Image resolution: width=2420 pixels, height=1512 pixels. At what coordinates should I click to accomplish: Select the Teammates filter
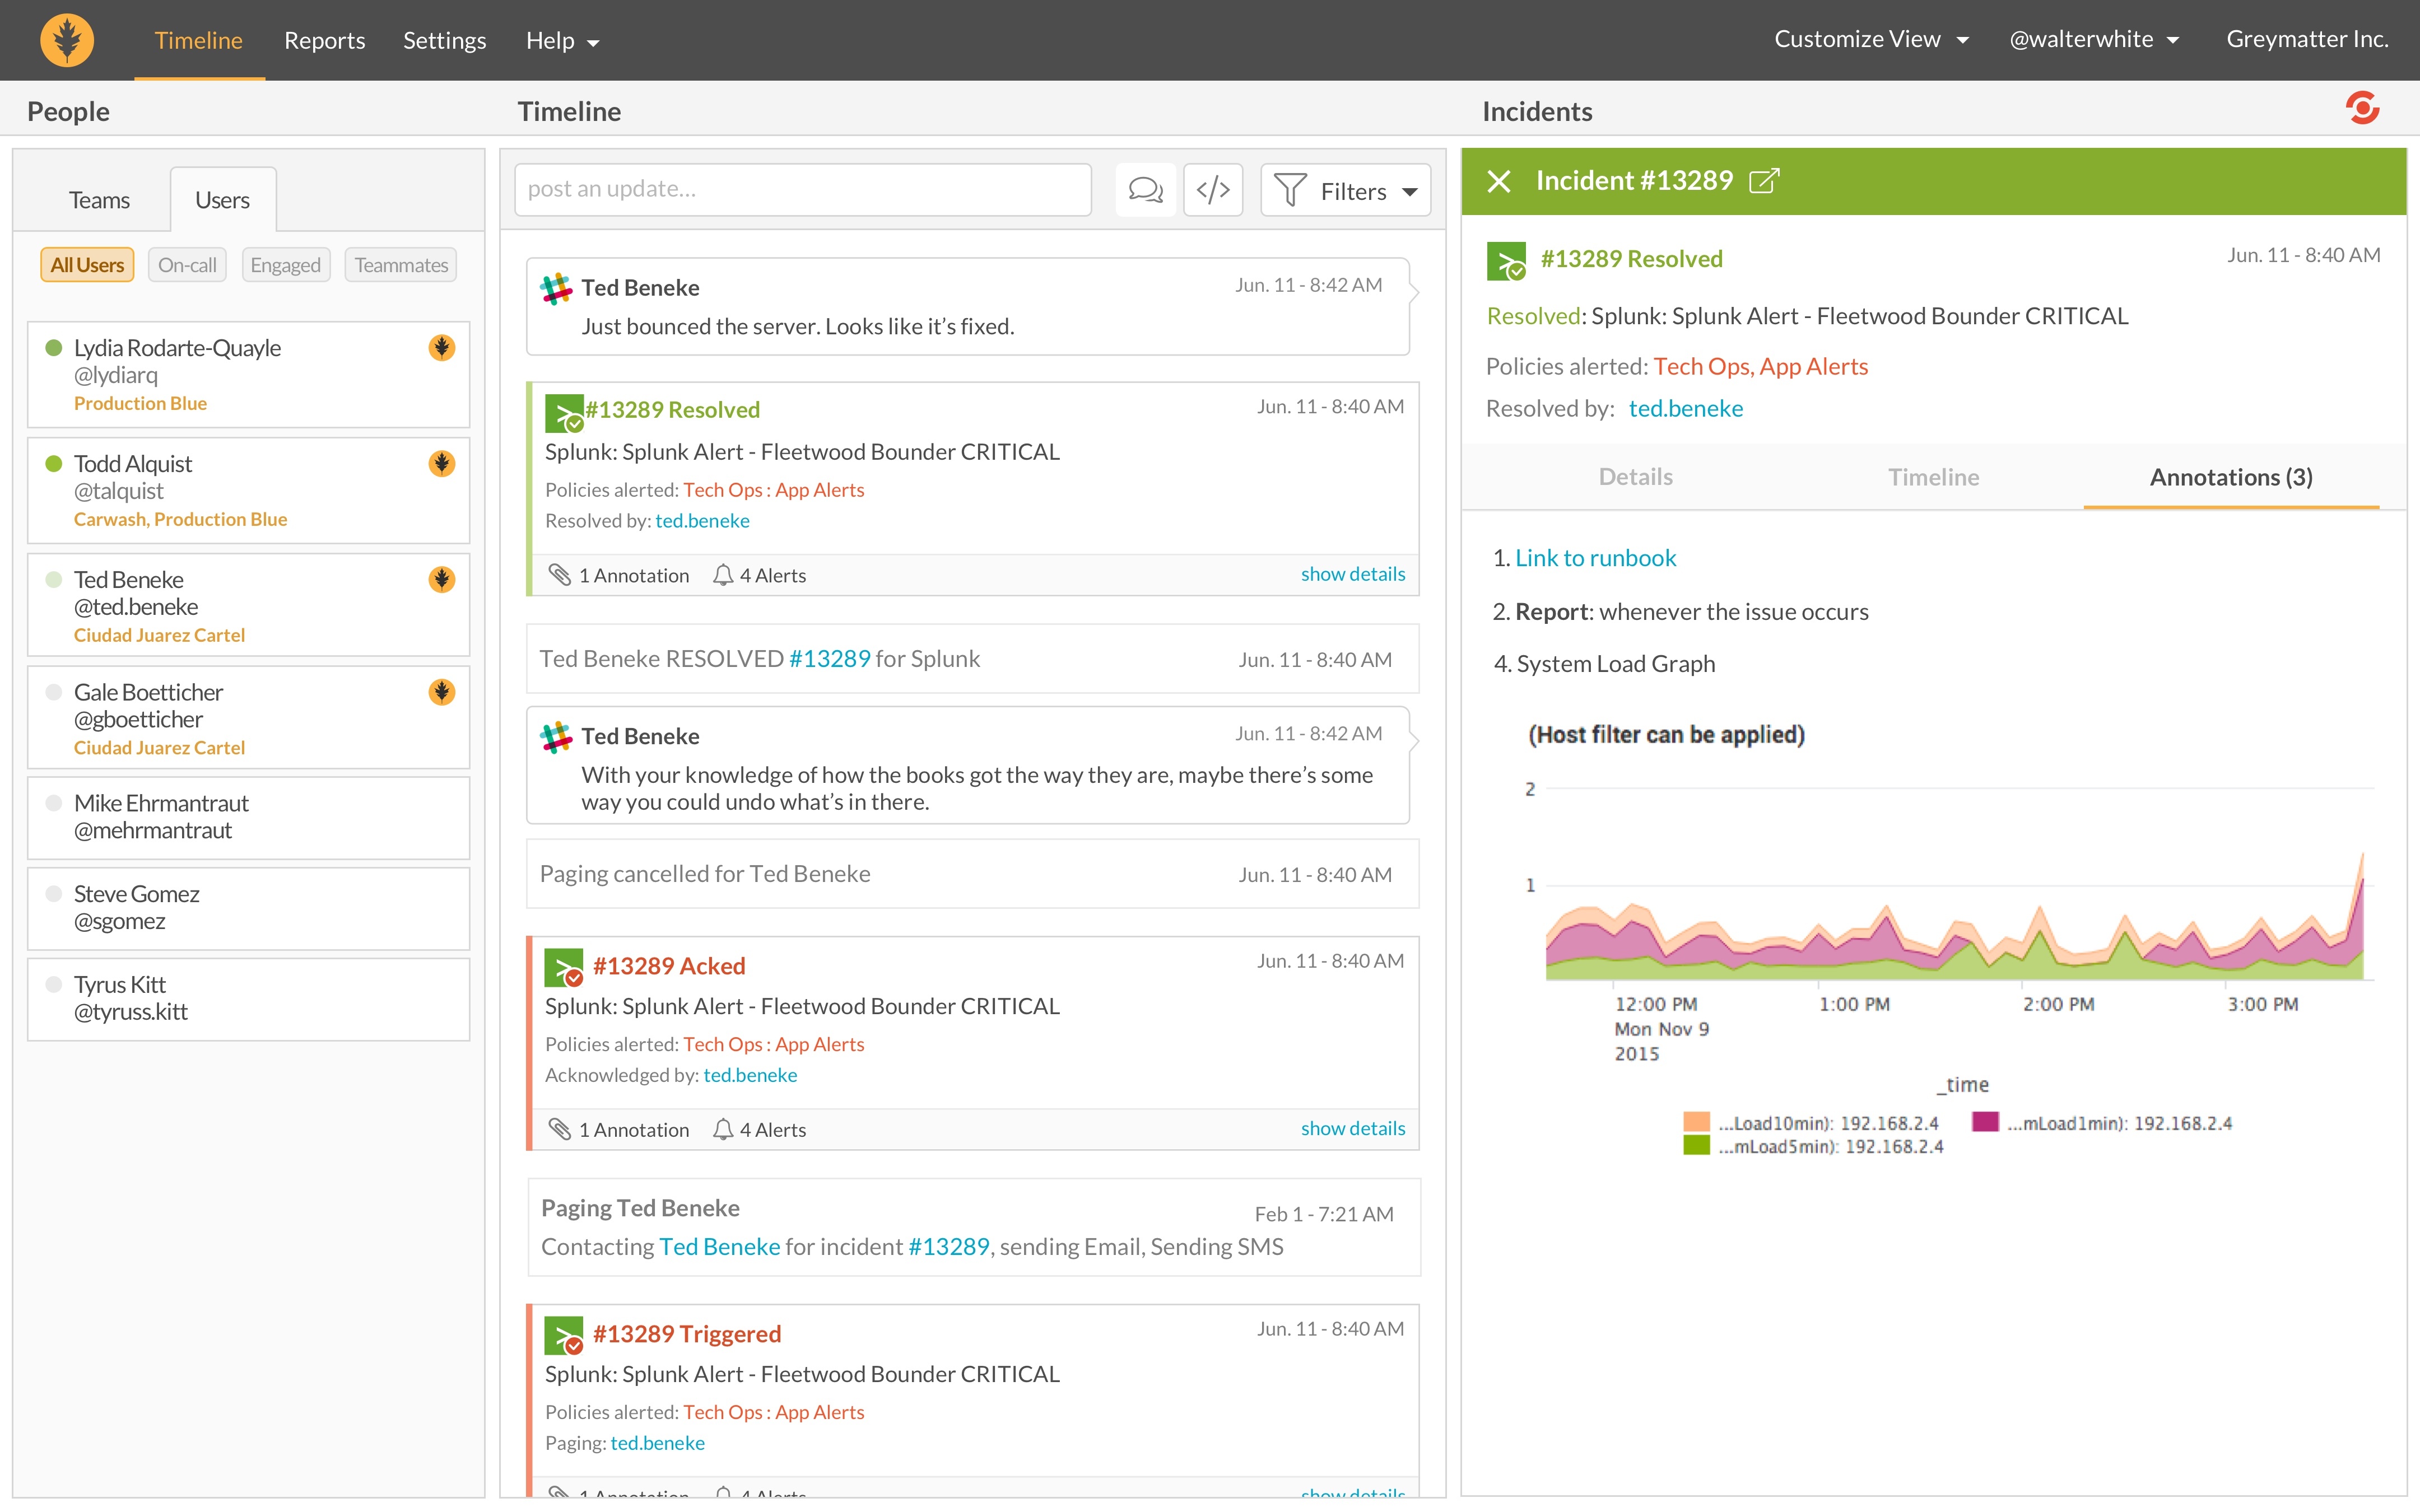401,265
